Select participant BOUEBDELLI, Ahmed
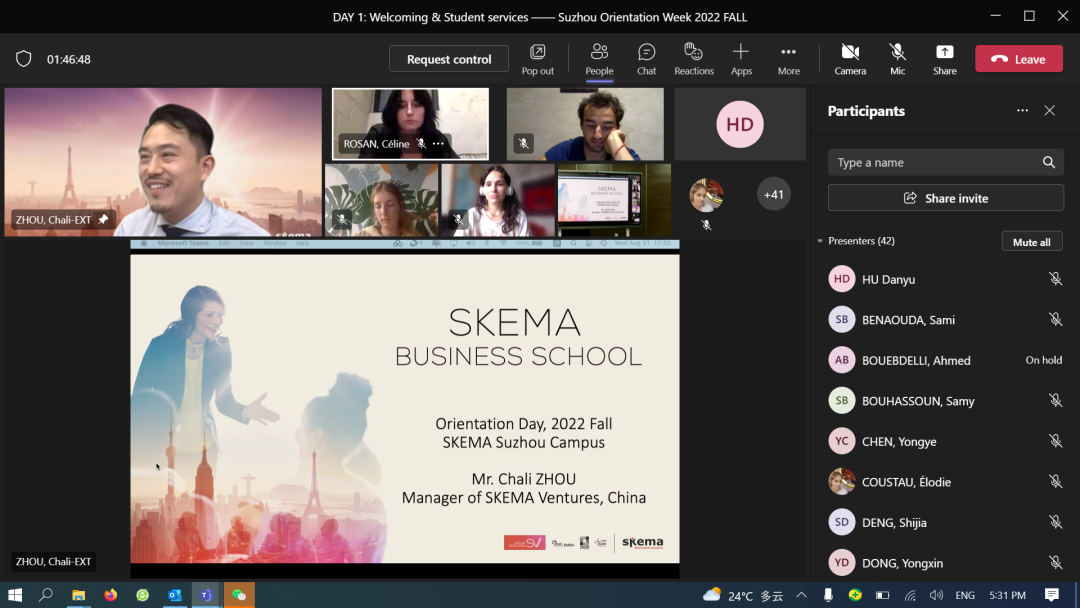Image resolution: width=1080 pixels, height=608 pixels. point(946,360)
